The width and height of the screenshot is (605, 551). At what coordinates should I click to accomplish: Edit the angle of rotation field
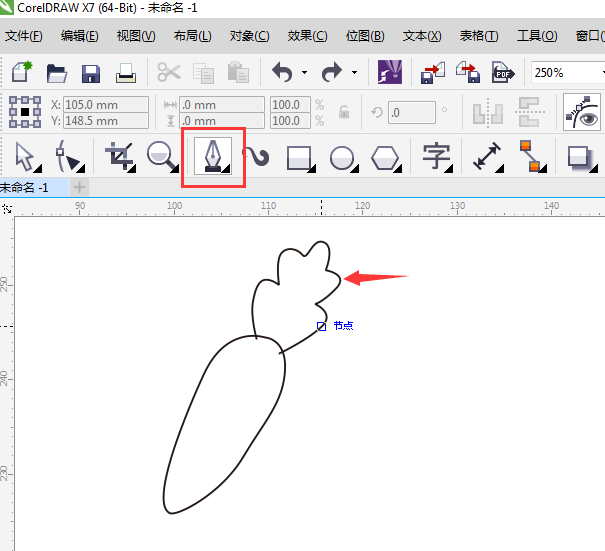(412, 113)
